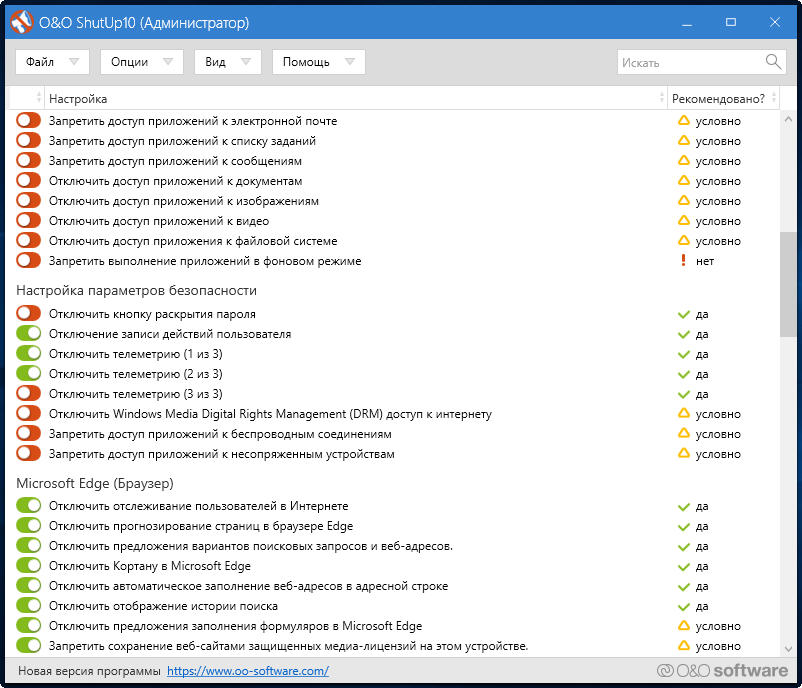This screenshot has height=688, width=802.
Task: Click the warning triangle on the Windows Media DRM row
Action: 683,413
